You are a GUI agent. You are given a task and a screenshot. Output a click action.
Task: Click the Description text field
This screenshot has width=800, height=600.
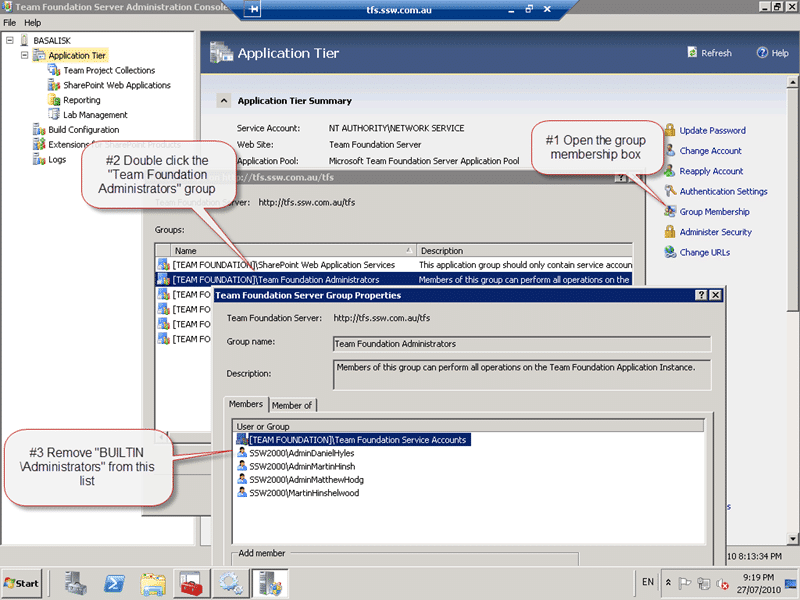521,374
